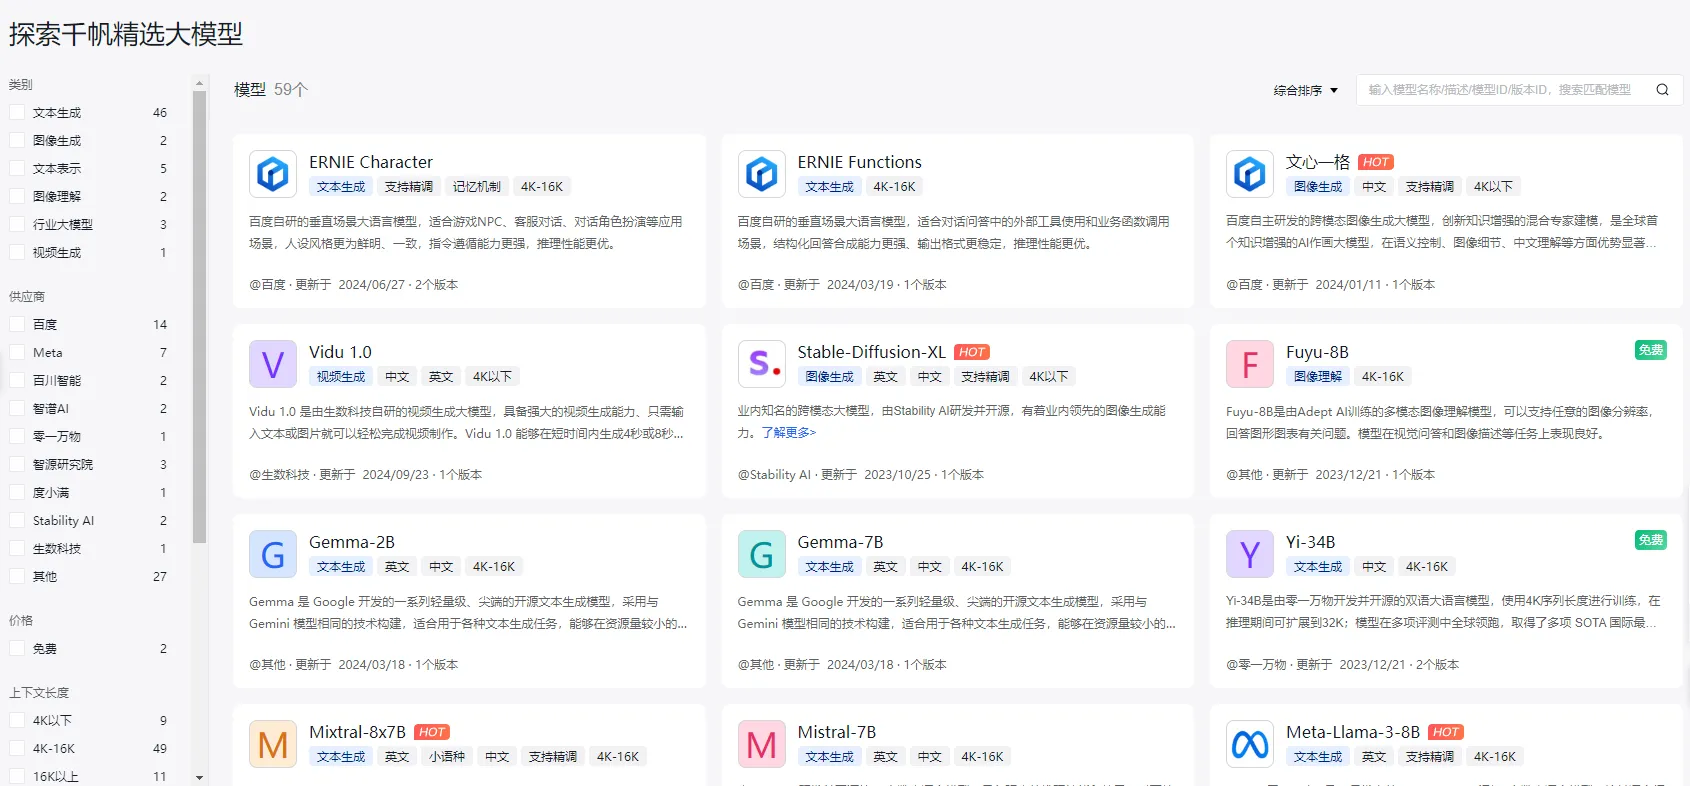Check the 百川智能 supplier filter

(17, 381)
